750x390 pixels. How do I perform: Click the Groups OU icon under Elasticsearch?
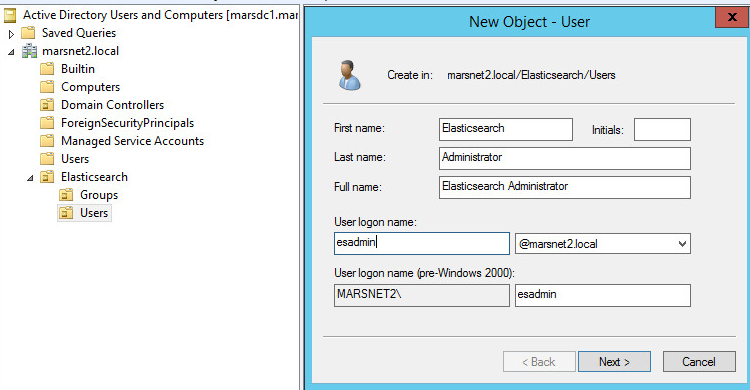click(x=66, y=195)
